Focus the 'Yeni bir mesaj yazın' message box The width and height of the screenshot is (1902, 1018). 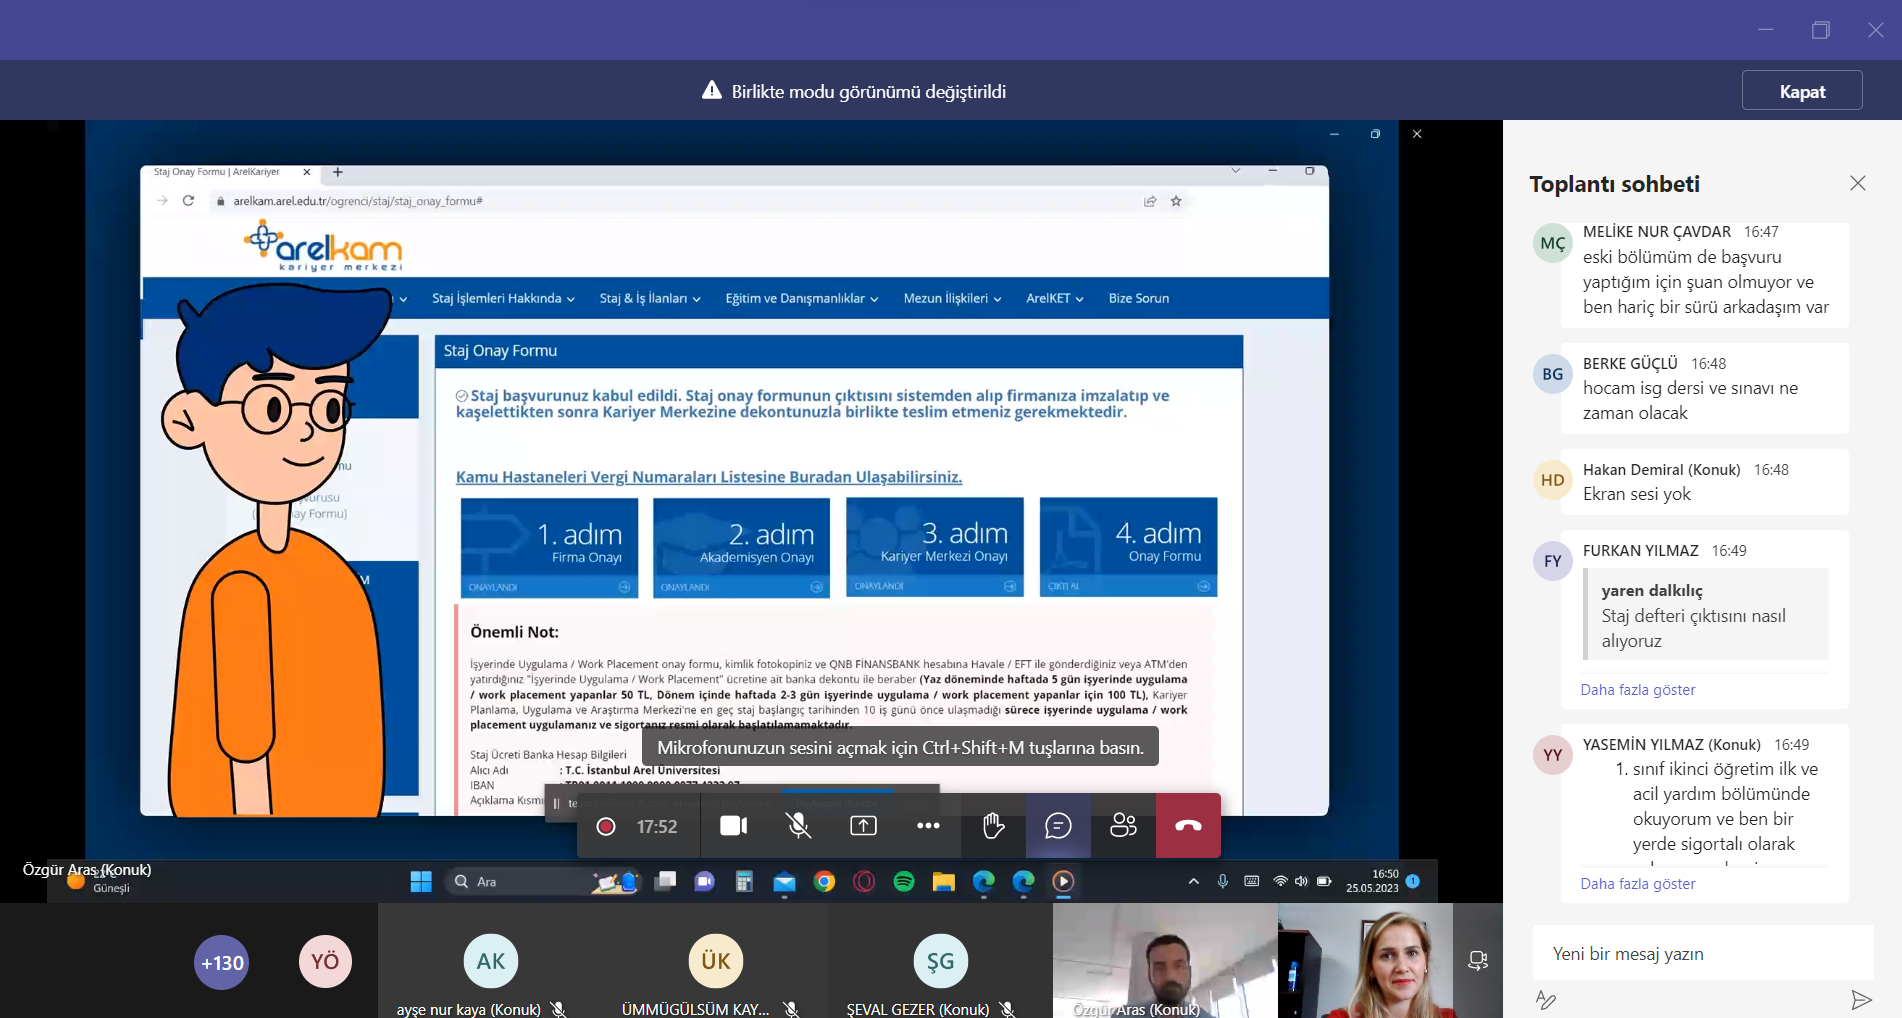[x=1703, y=954]
